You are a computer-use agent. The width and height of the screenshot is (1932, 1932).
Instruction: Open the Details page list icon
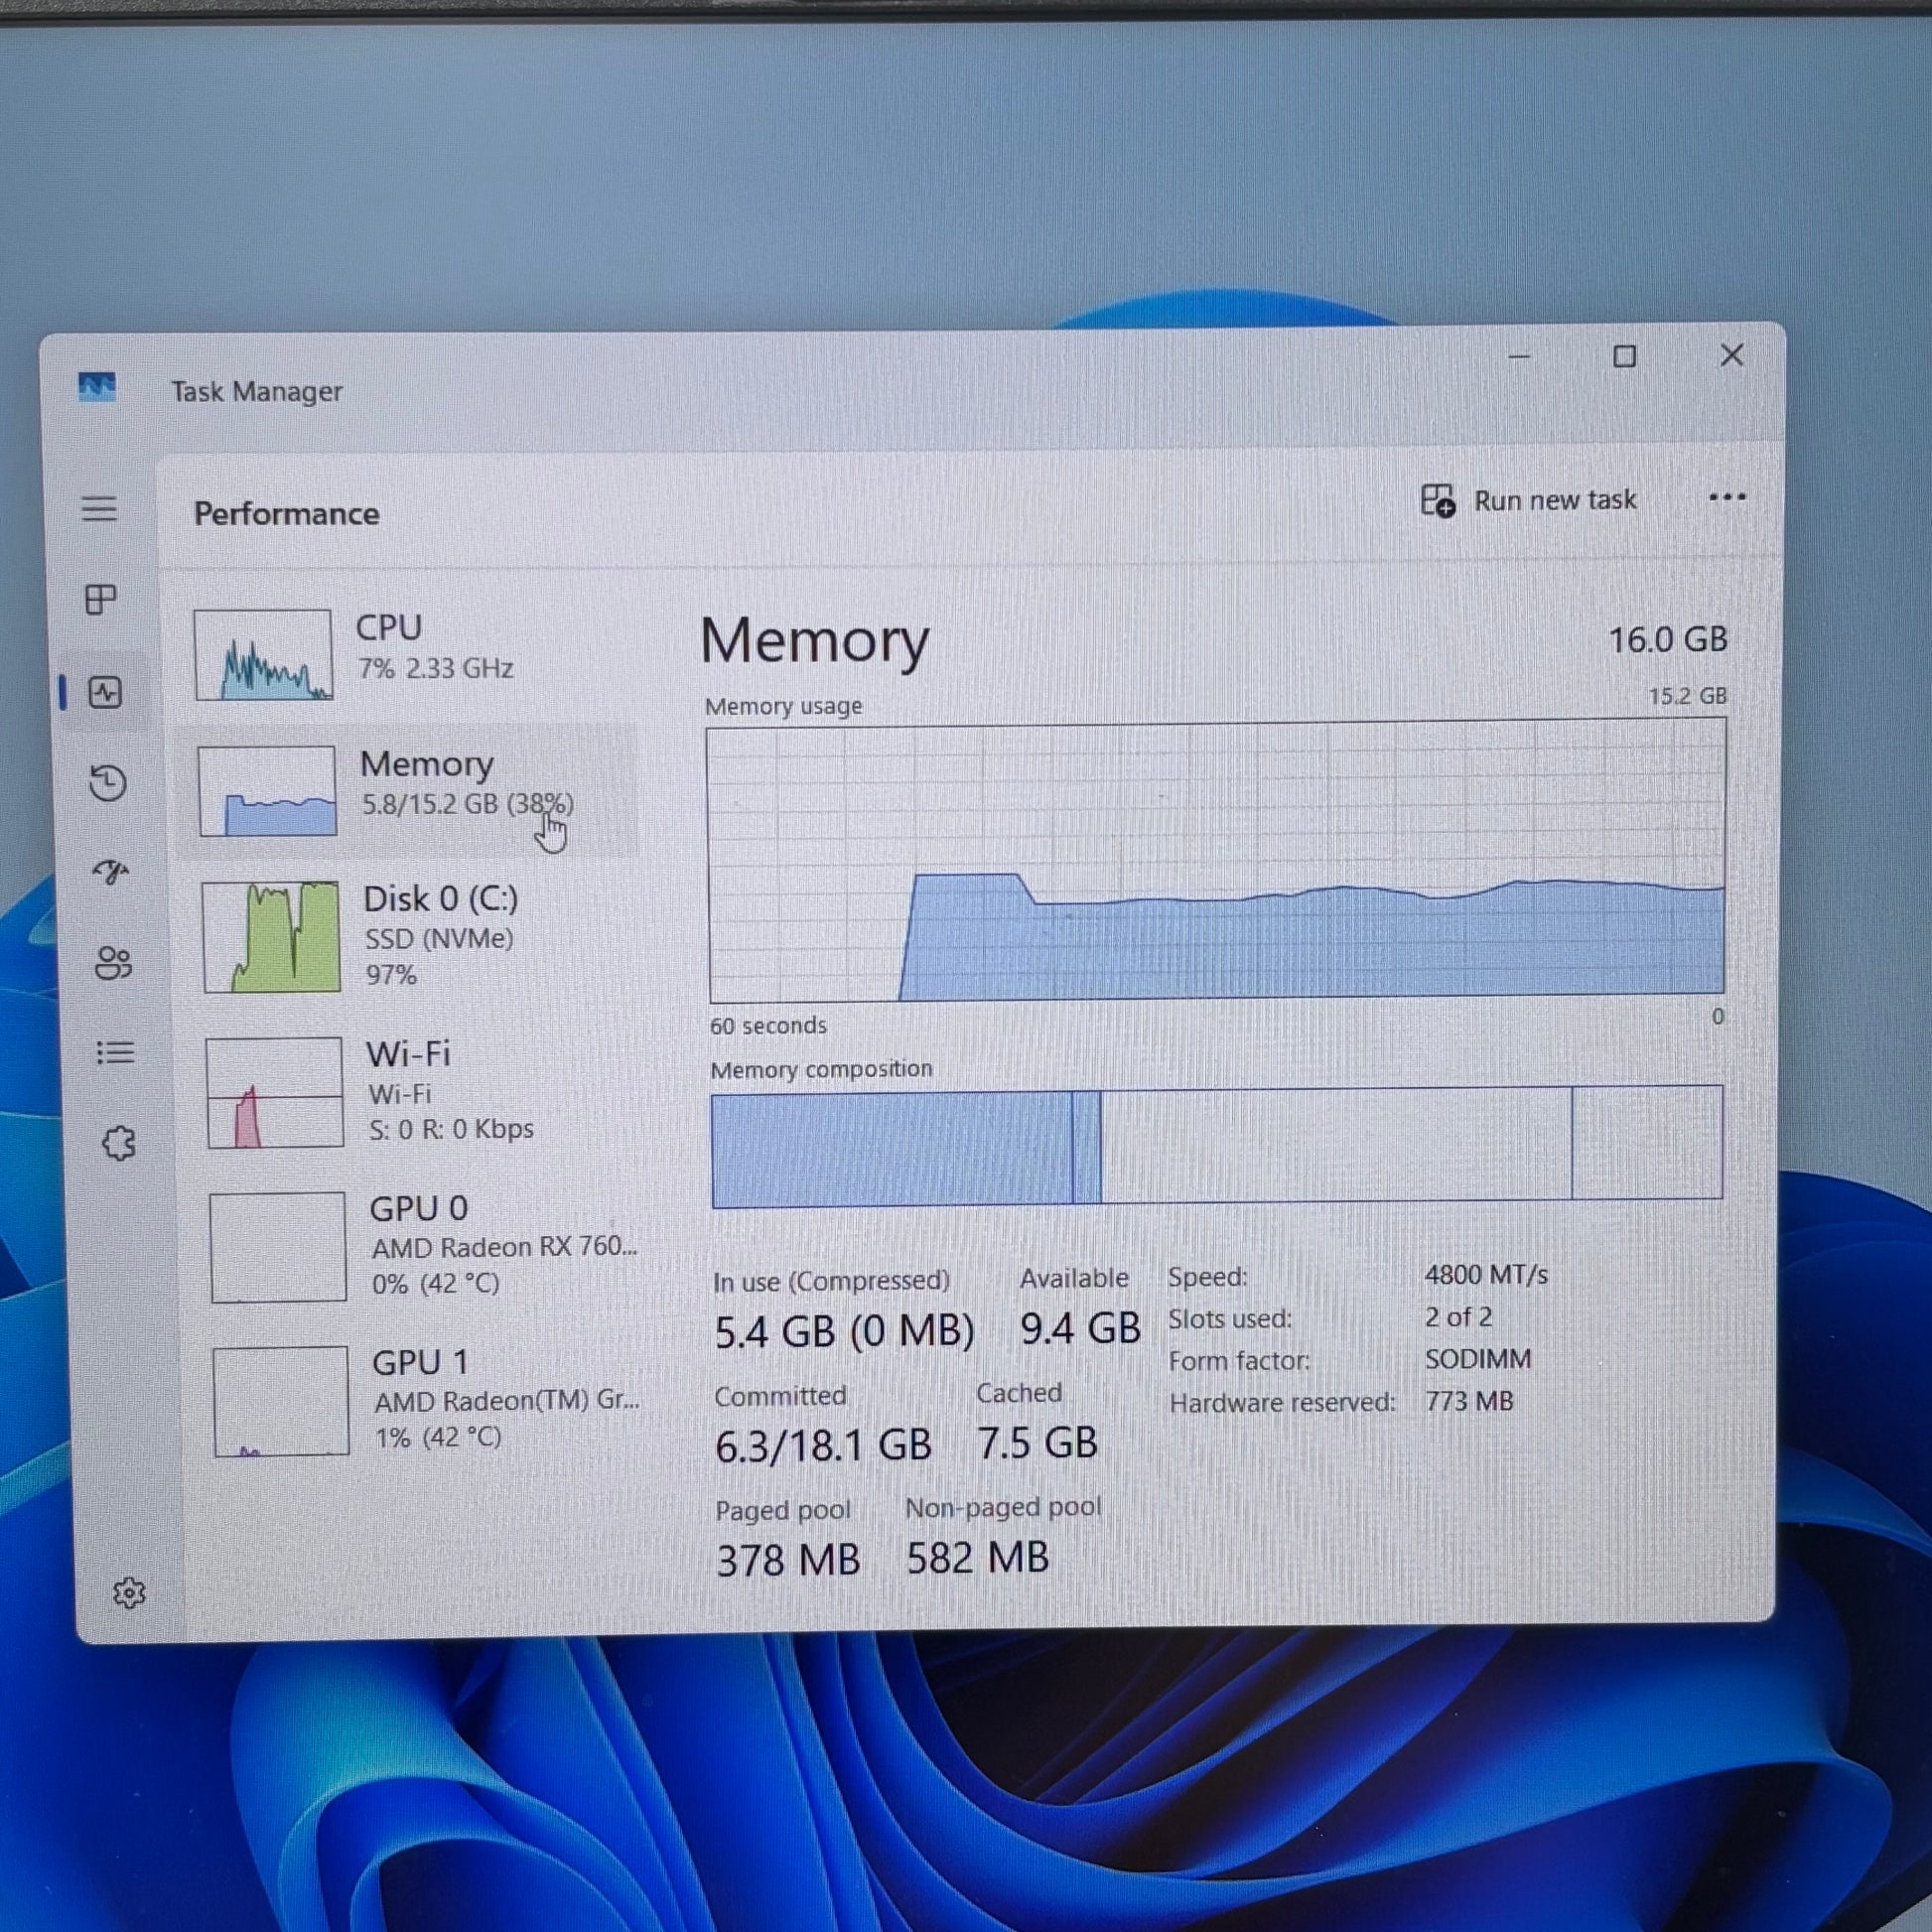pyautogui.click(x=115, y=1052)
